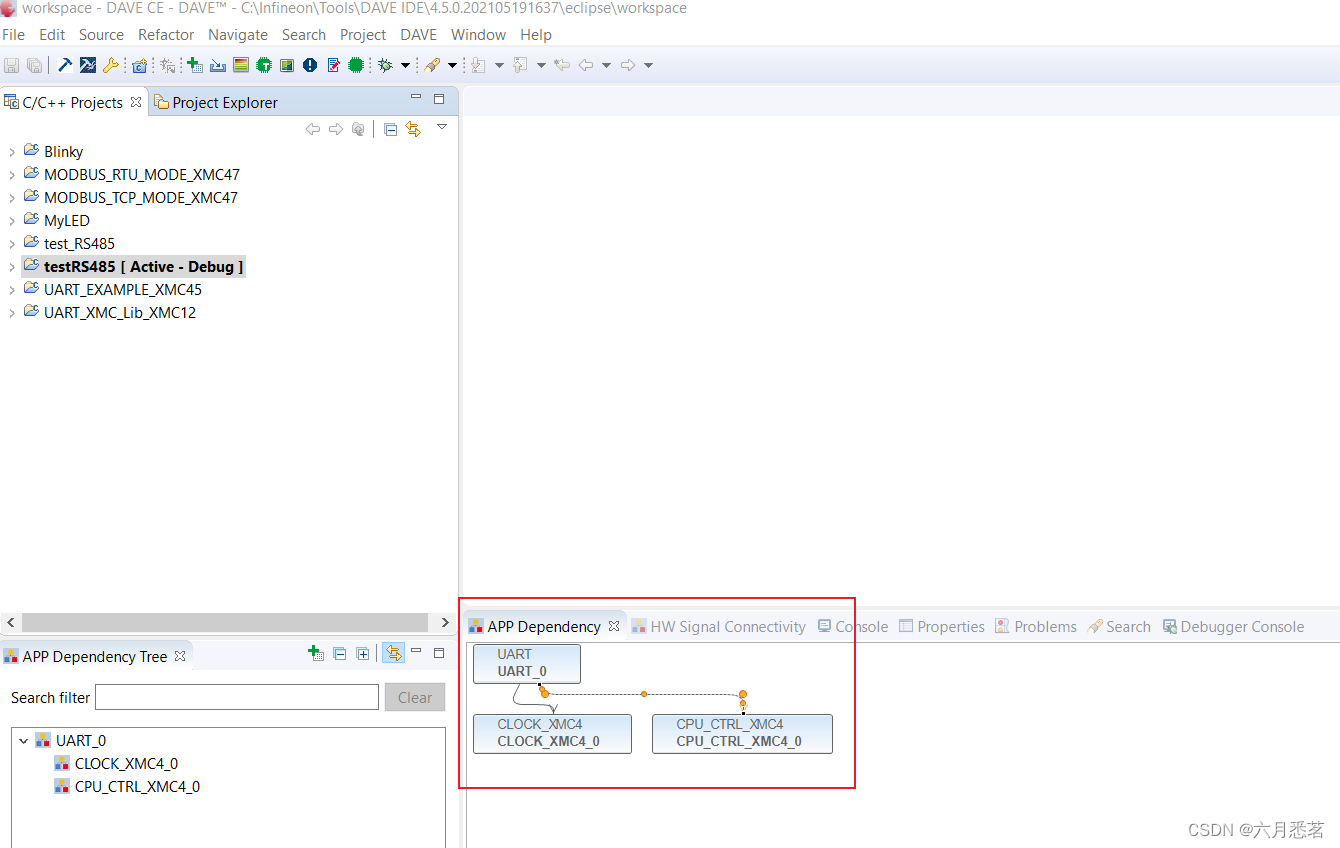Click the Save All toolbar icon
Screen dimensions: 1340x848
point(34,65)
